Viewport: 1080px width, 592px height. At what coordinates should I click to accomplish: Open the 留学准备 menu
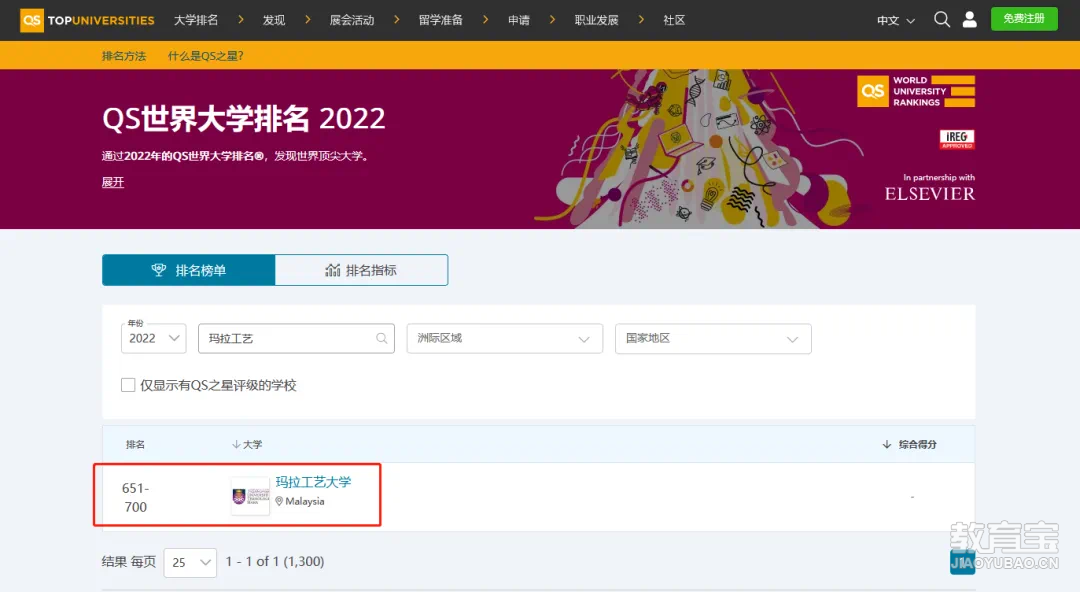click(x=440, y=20)
